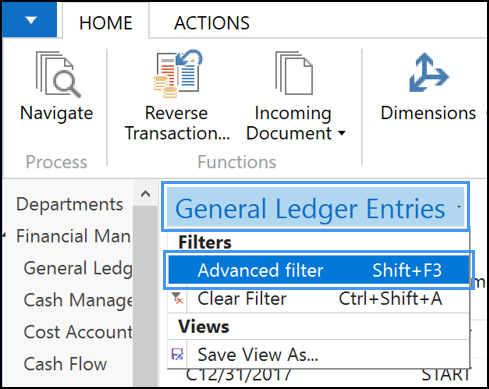Image resolution: width=489 pixels, height=389 pixels.
Task: Open the General Ledger Entries title dropdown
Action: tap(315, 207)
